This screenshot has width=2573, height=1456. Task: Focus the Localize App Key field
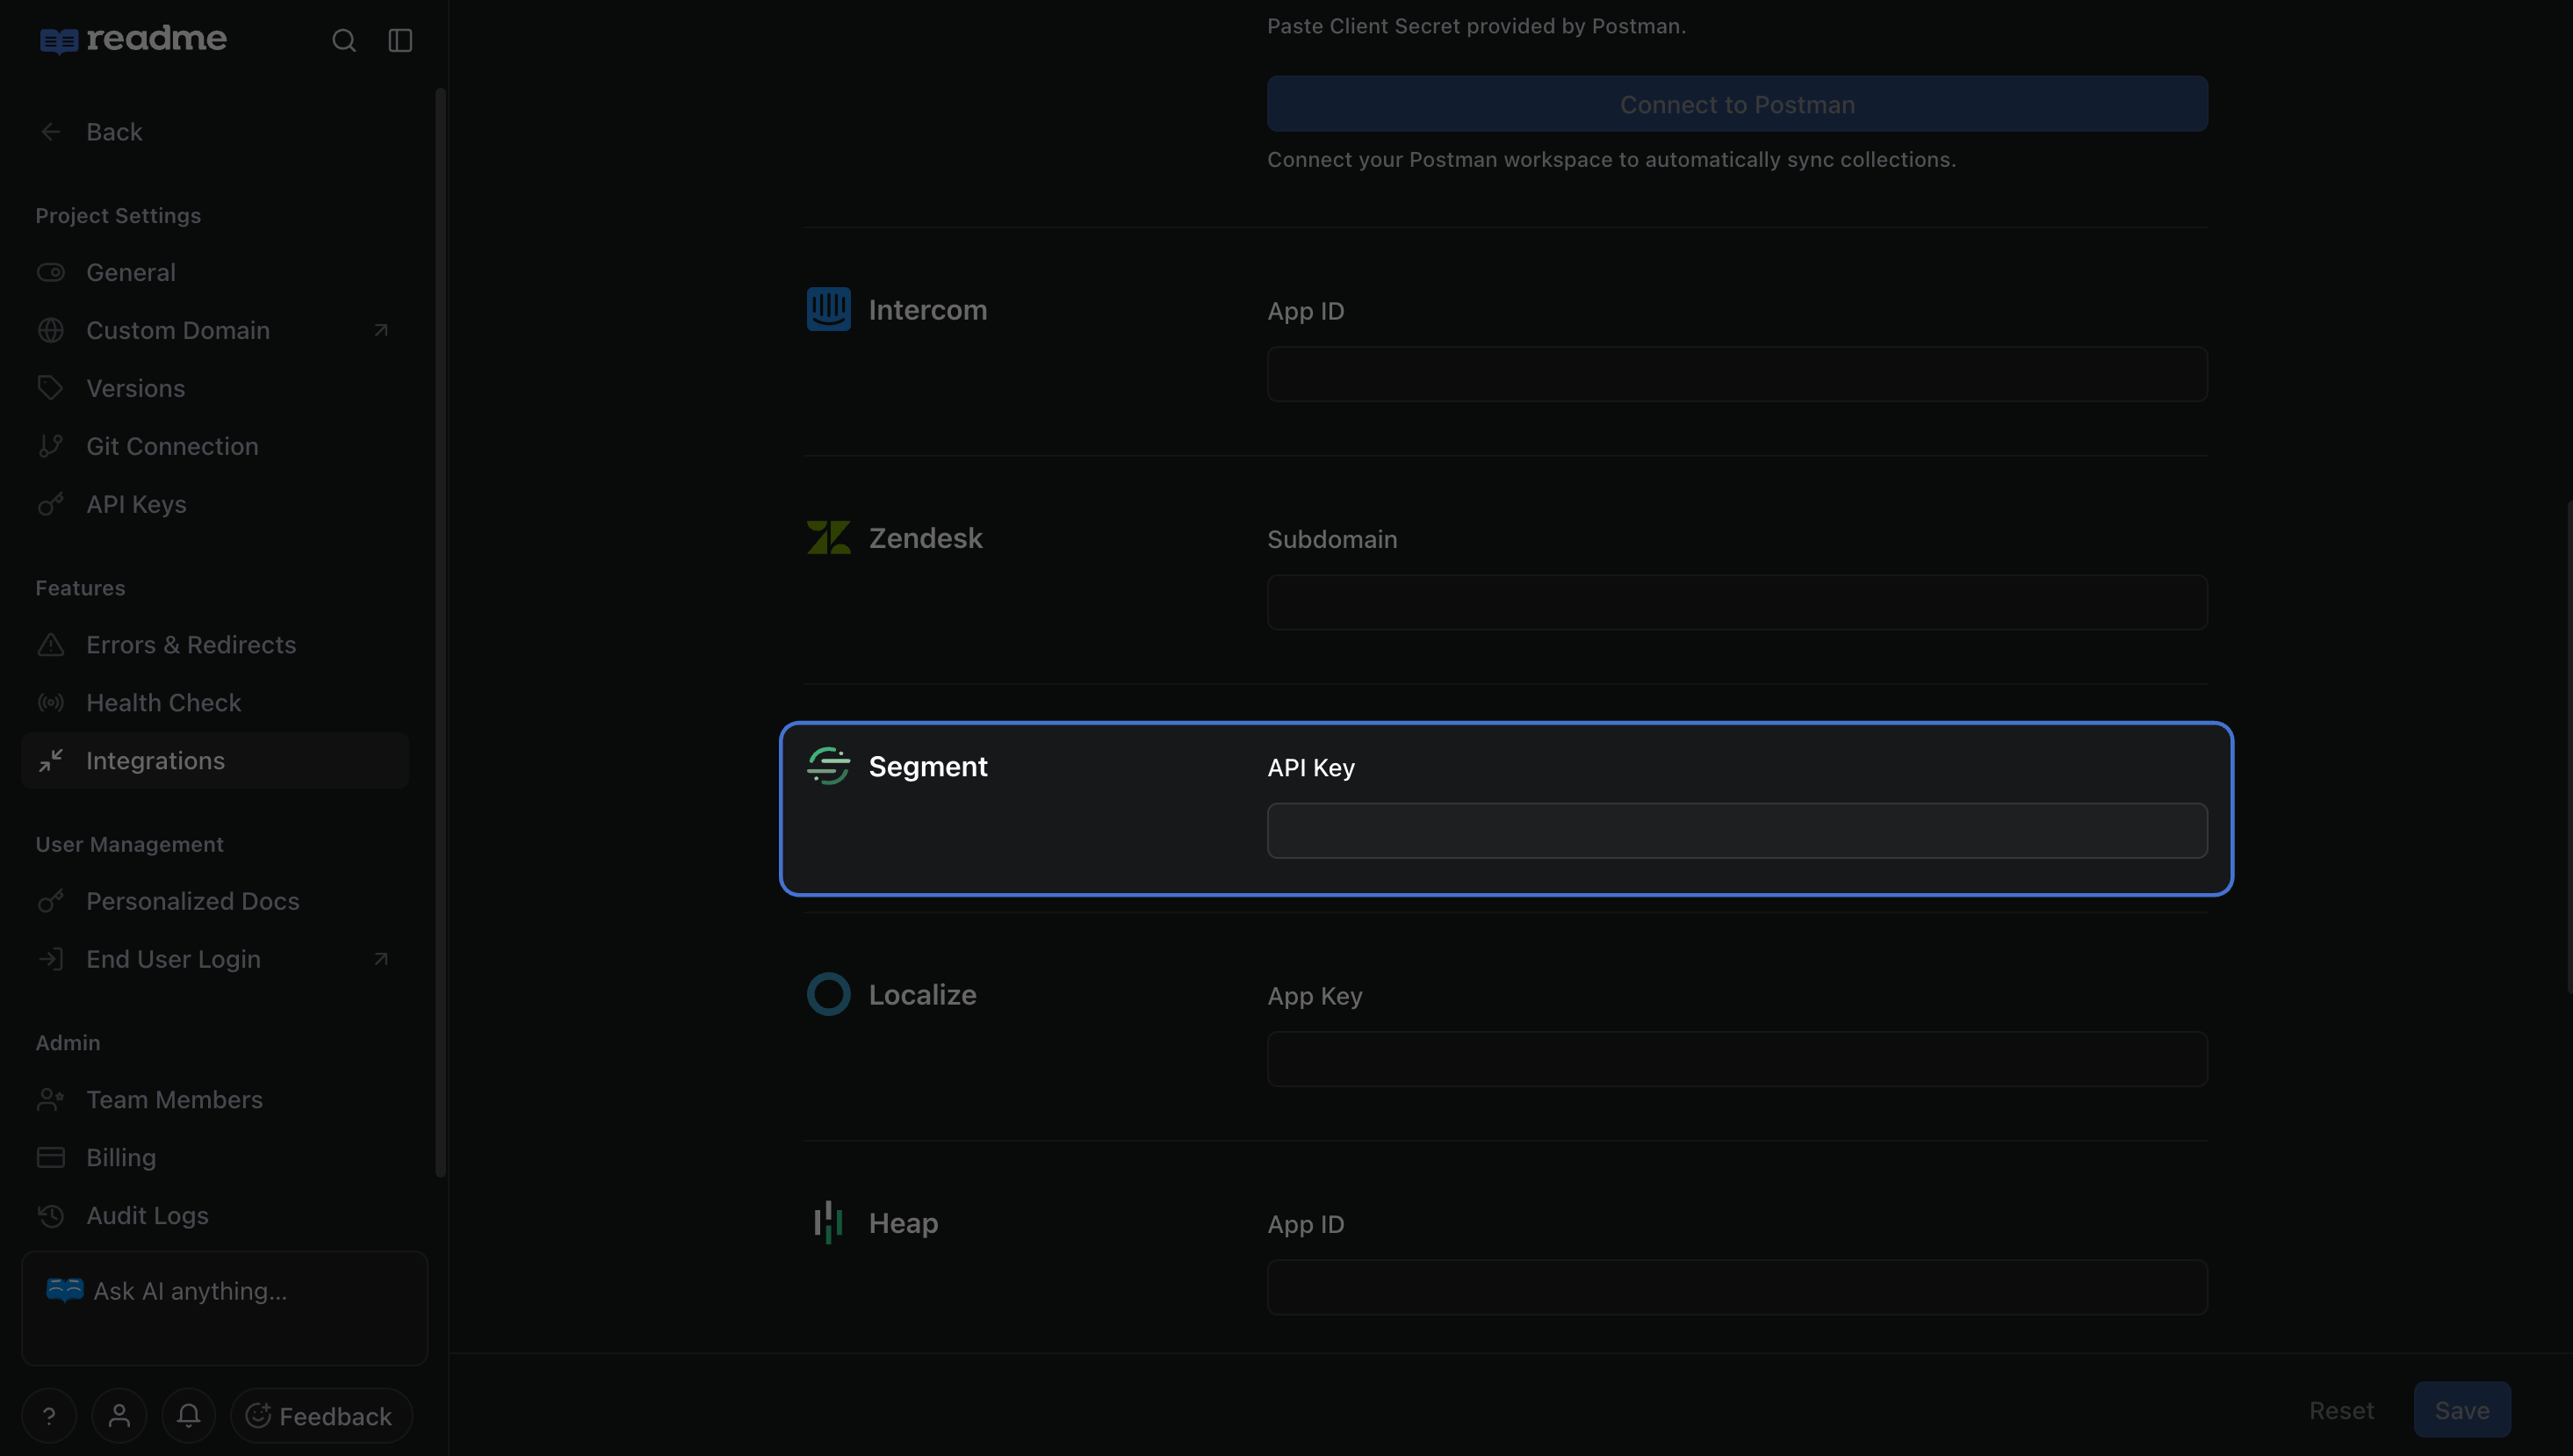(1737, 1059)
